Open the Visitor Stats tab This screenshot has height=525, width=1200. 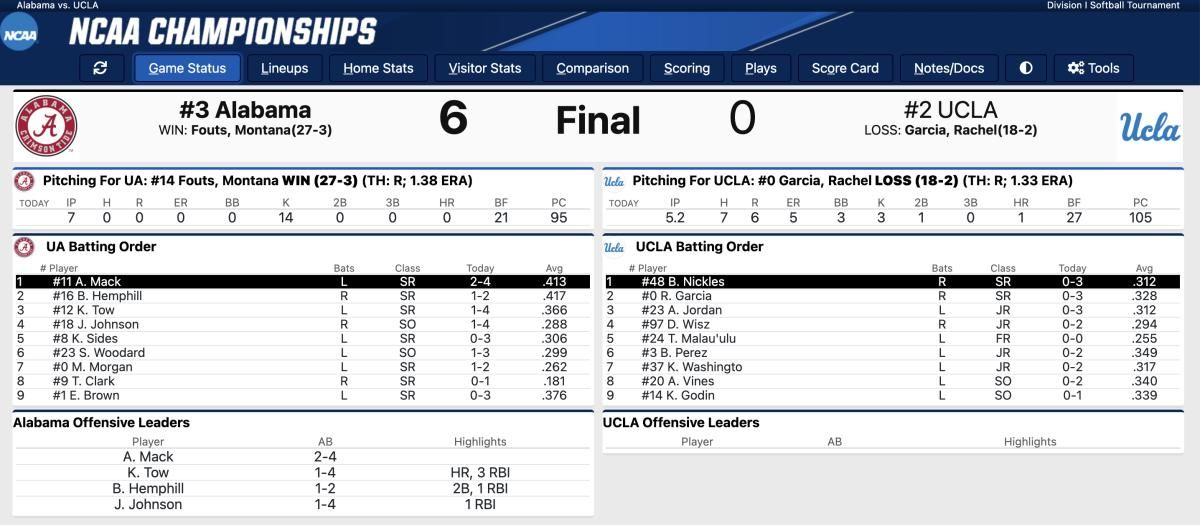(x=485, y=68)
